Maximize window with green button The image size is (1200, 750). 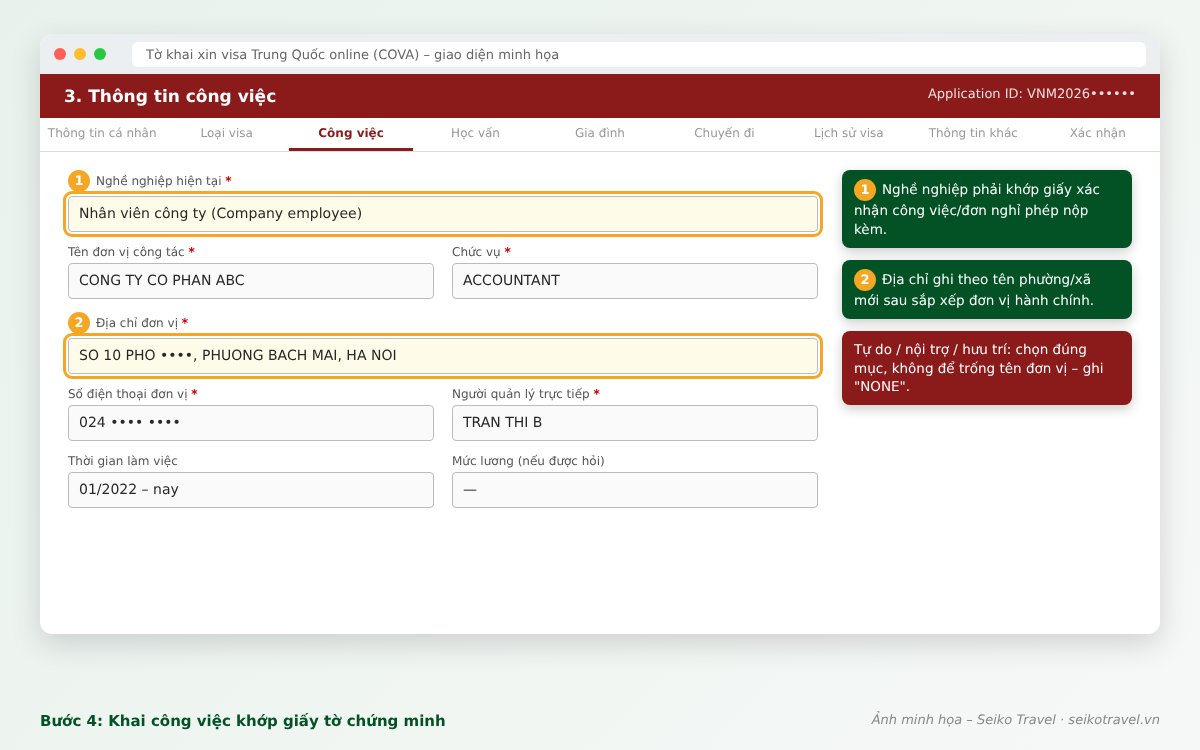tap(100, 54)
